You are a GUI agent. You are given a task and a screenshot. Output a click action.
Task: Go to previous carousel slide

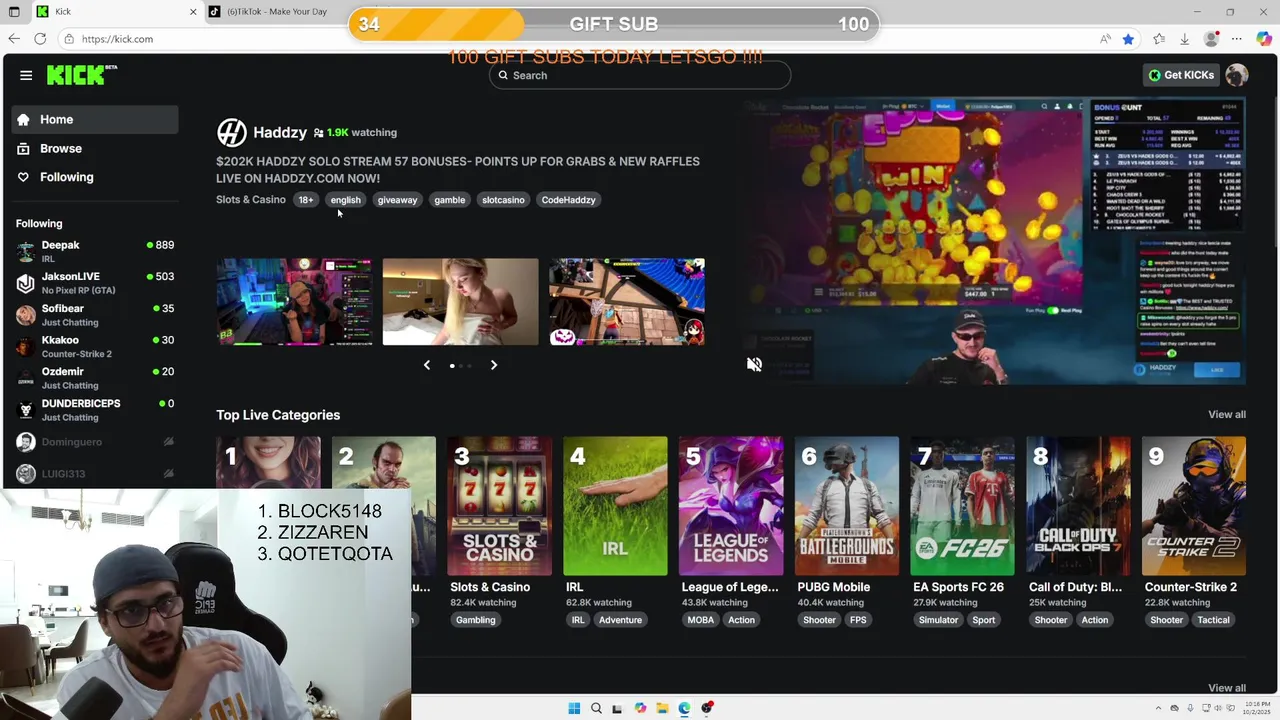pyautogui.click(x=427, y=365)
